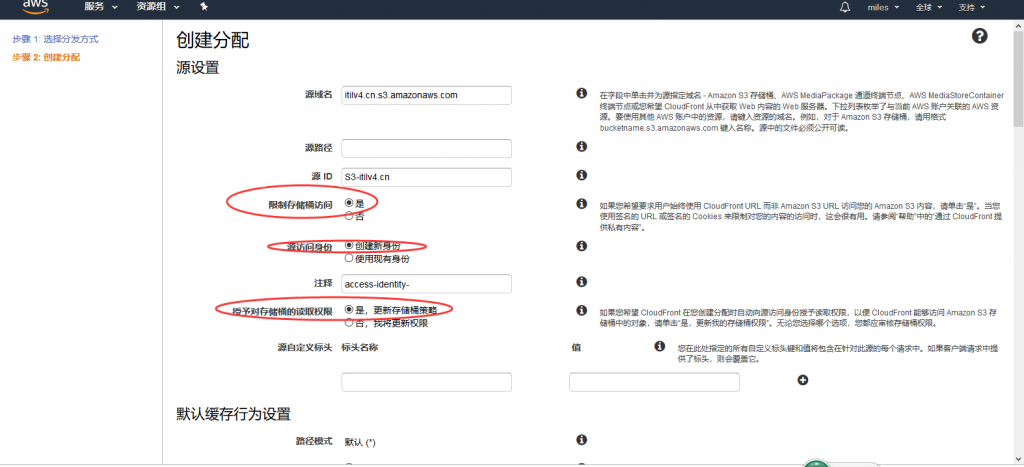Open the 全球 region menu
This screenshot has height=467, width=1024.
[929, 7]
